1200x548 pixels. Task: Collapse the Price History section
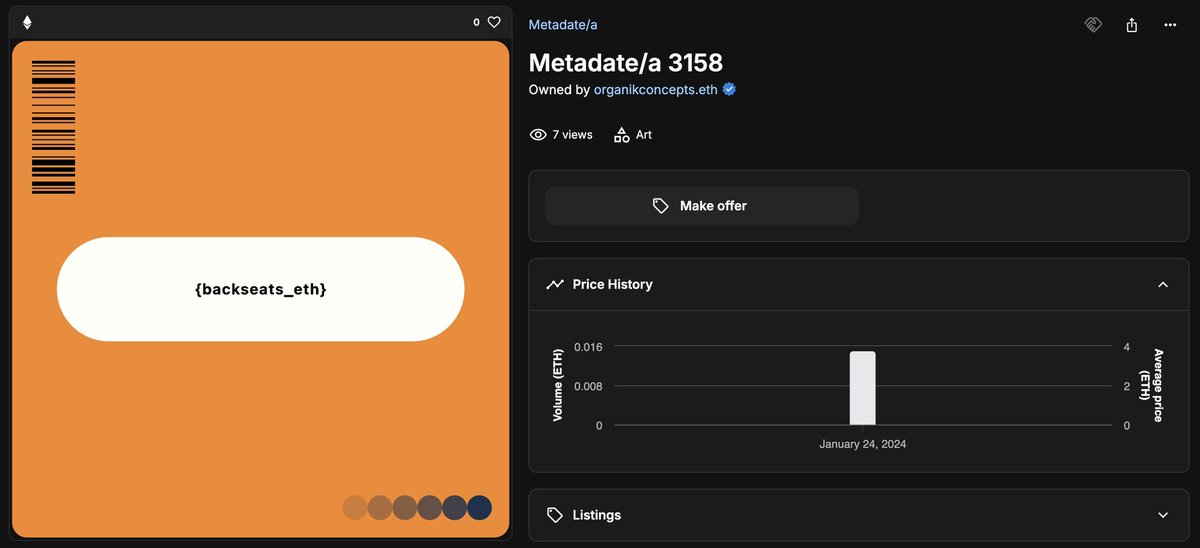(1163, 284)
